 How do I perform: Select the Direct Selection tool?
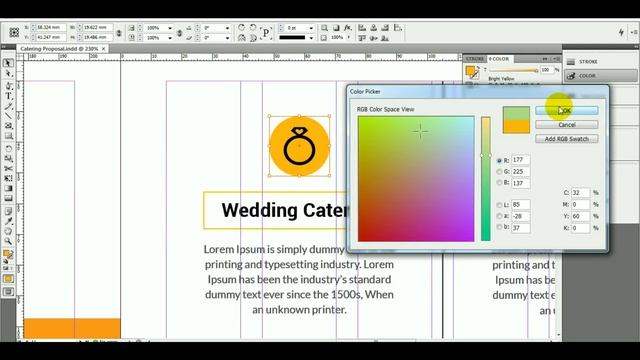point(8,74)
